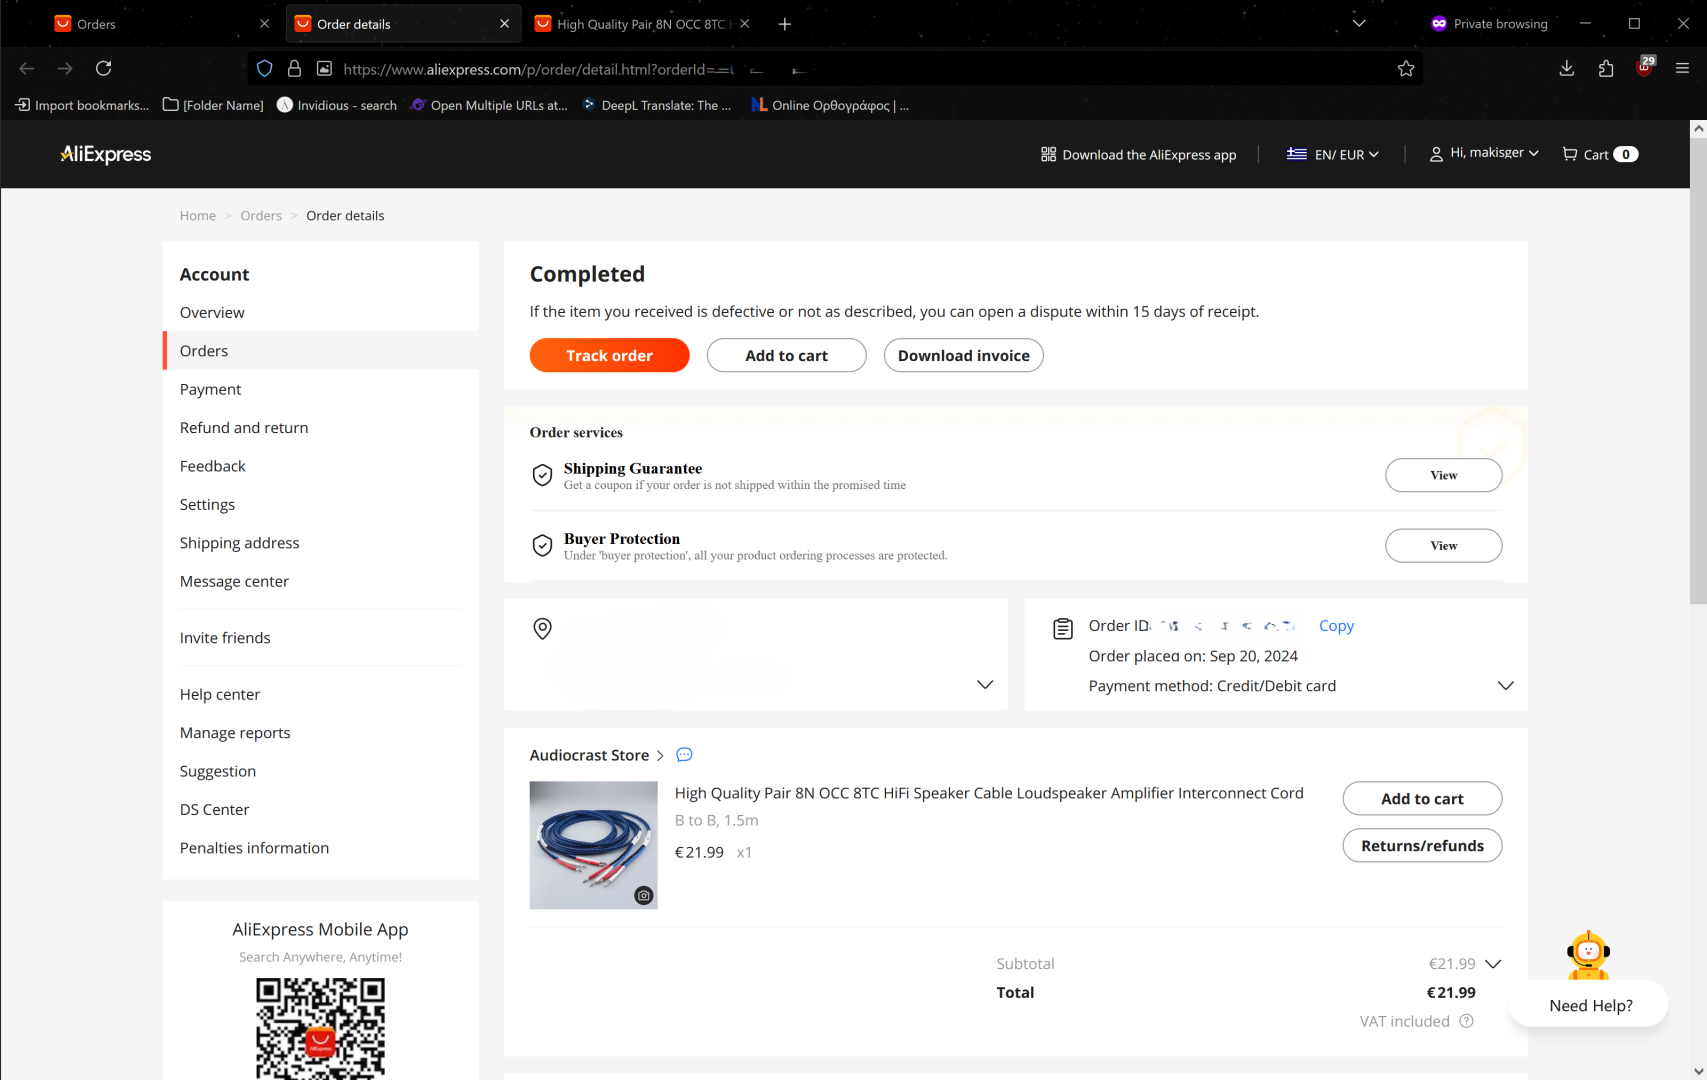Click the Shipping Guarantee shield icon
1707x1080 pixels.
click(542, 475)
